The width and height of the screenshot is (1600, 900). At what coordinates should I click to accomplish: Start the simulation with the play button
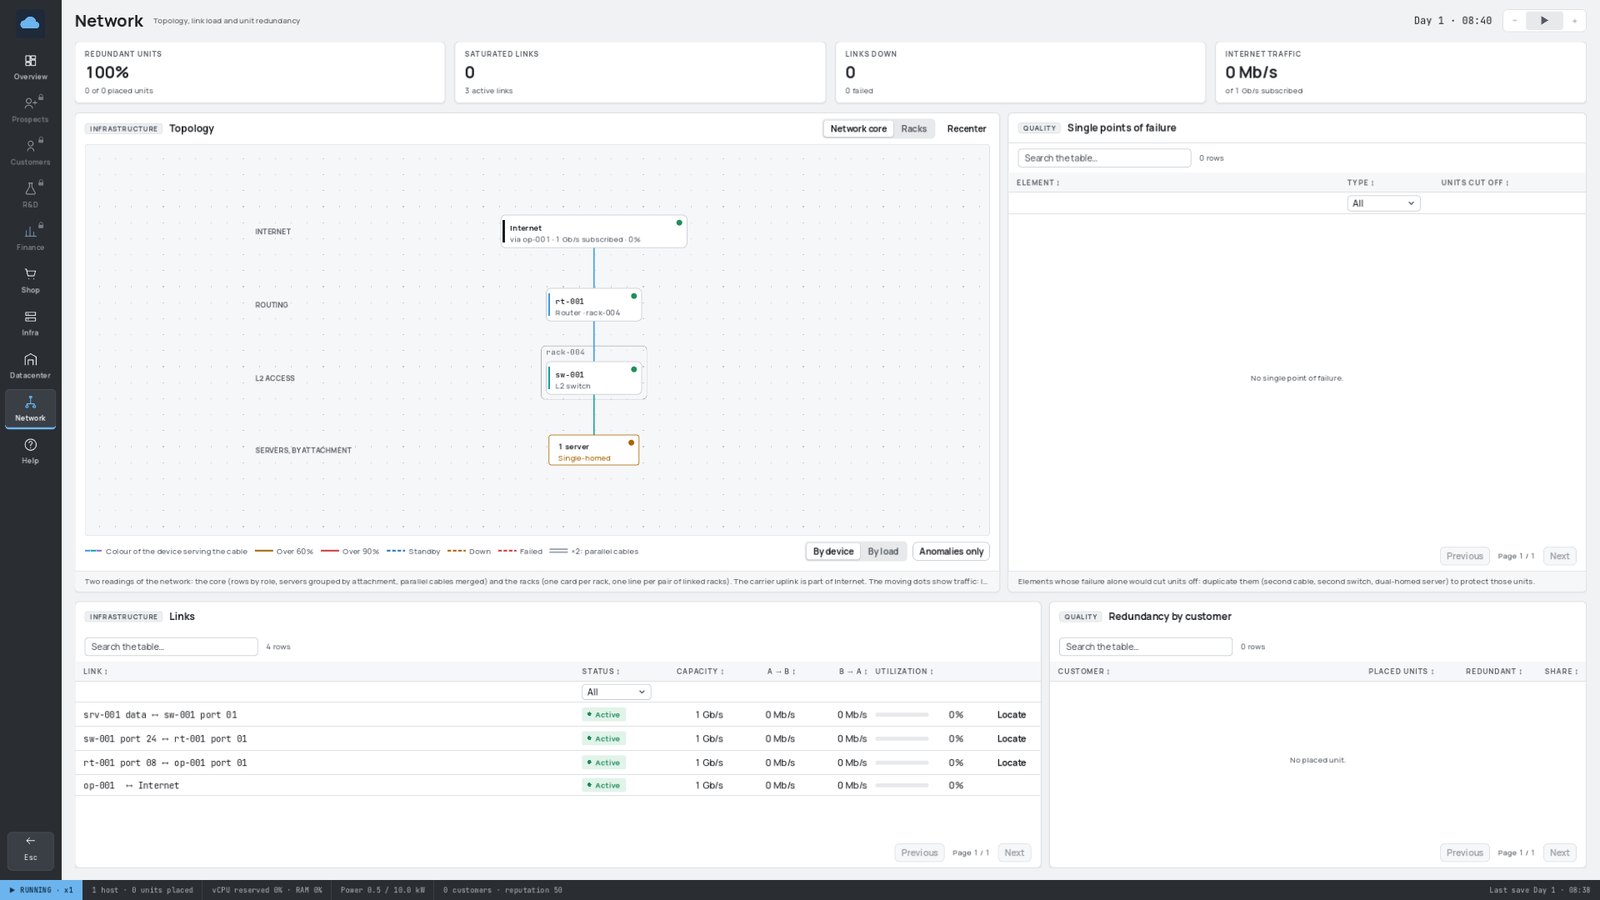click(1544, 20)
